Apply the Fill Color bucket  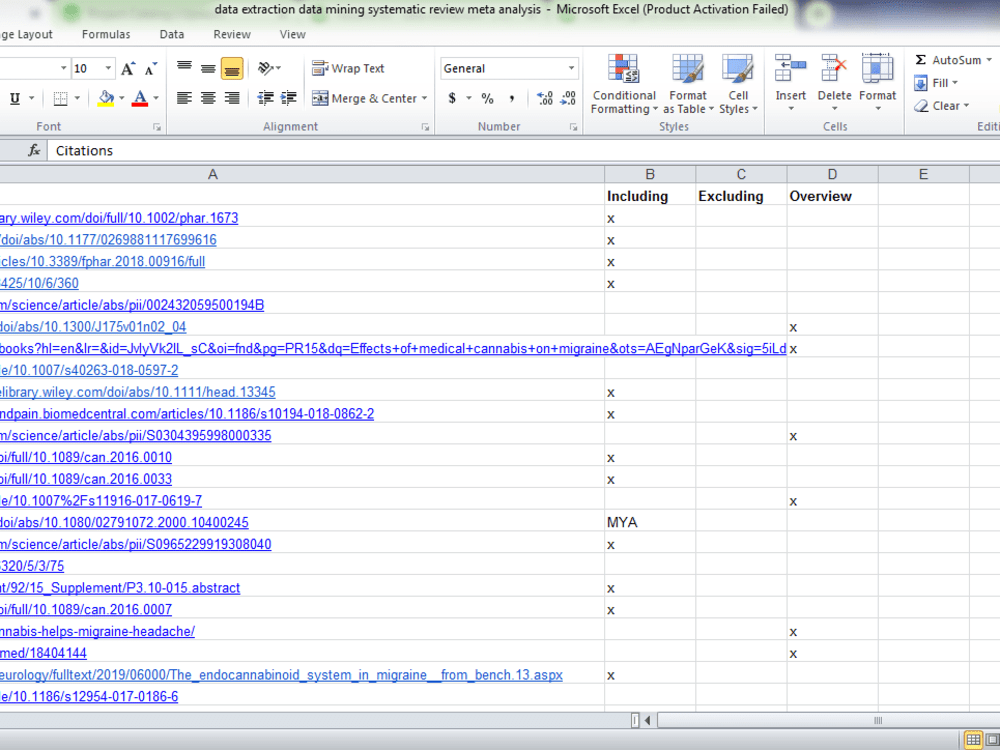tap(106, 98)
